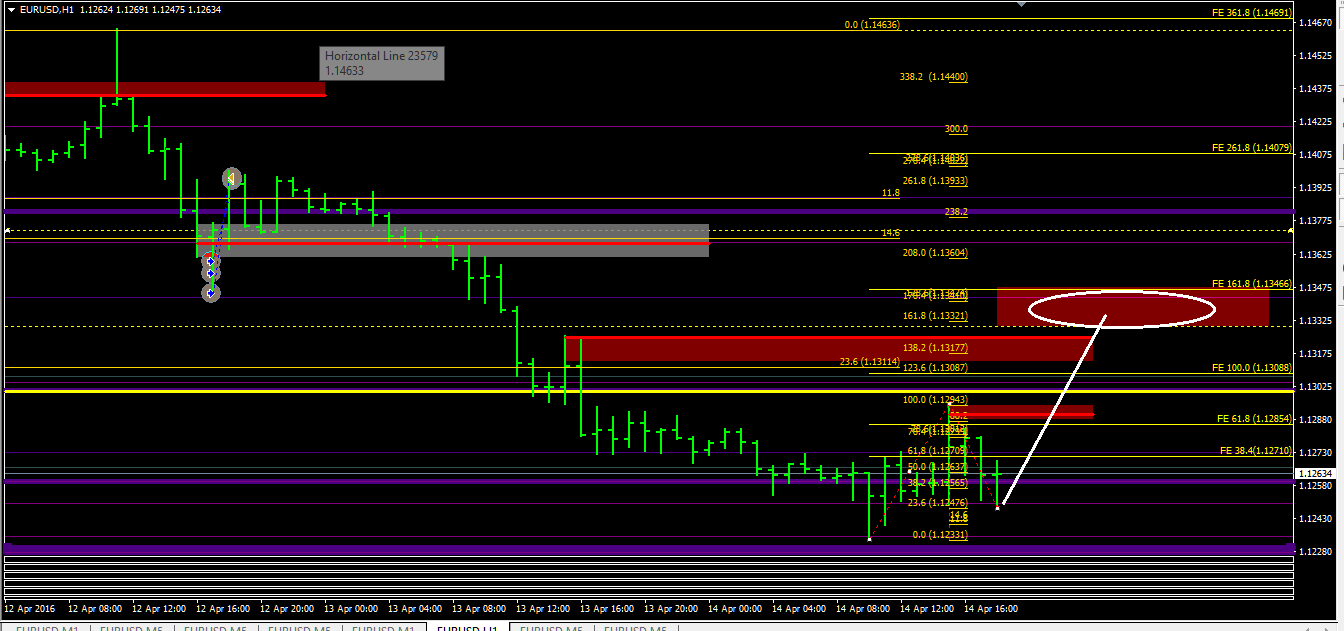Click the left arrowhead on the dashed yellow line

(8, 231)
